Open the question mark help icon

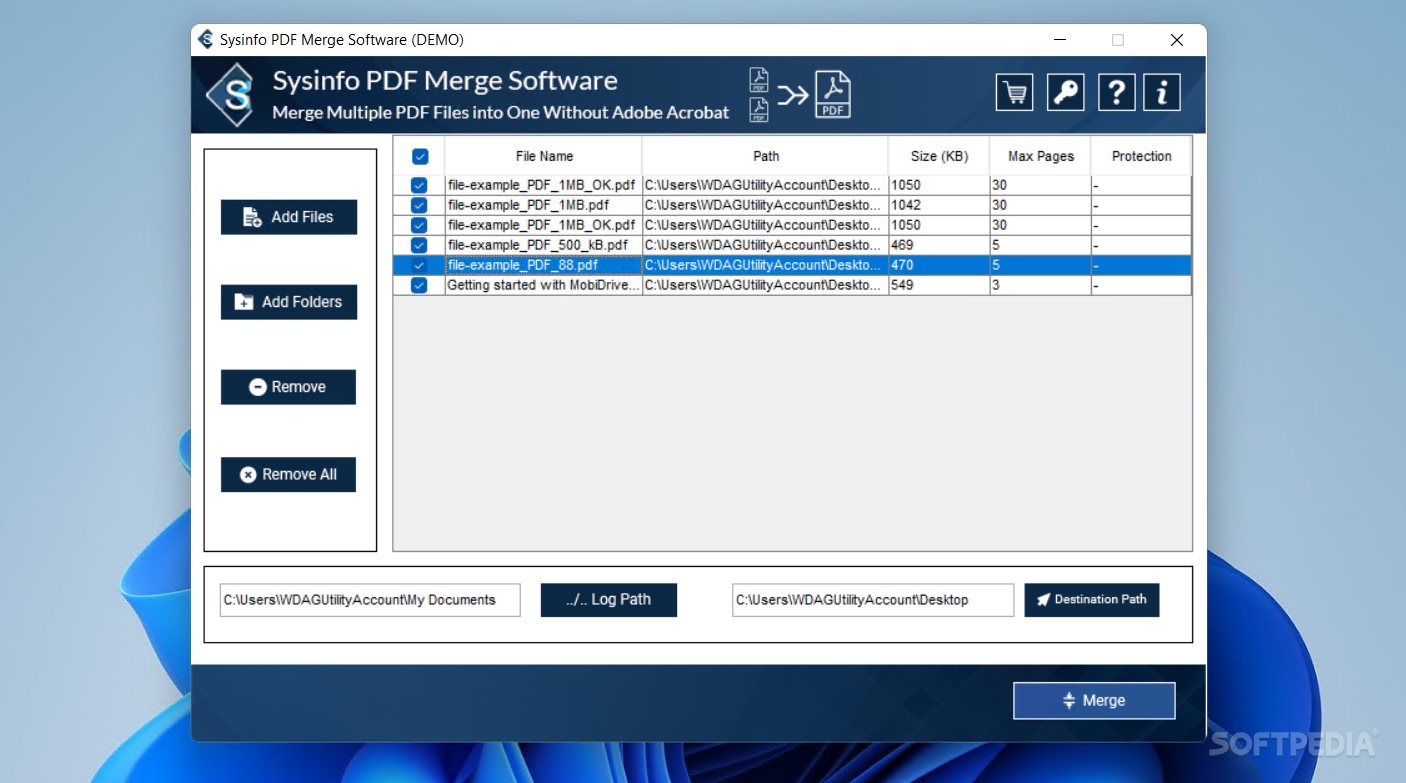tap(1116, 93)
